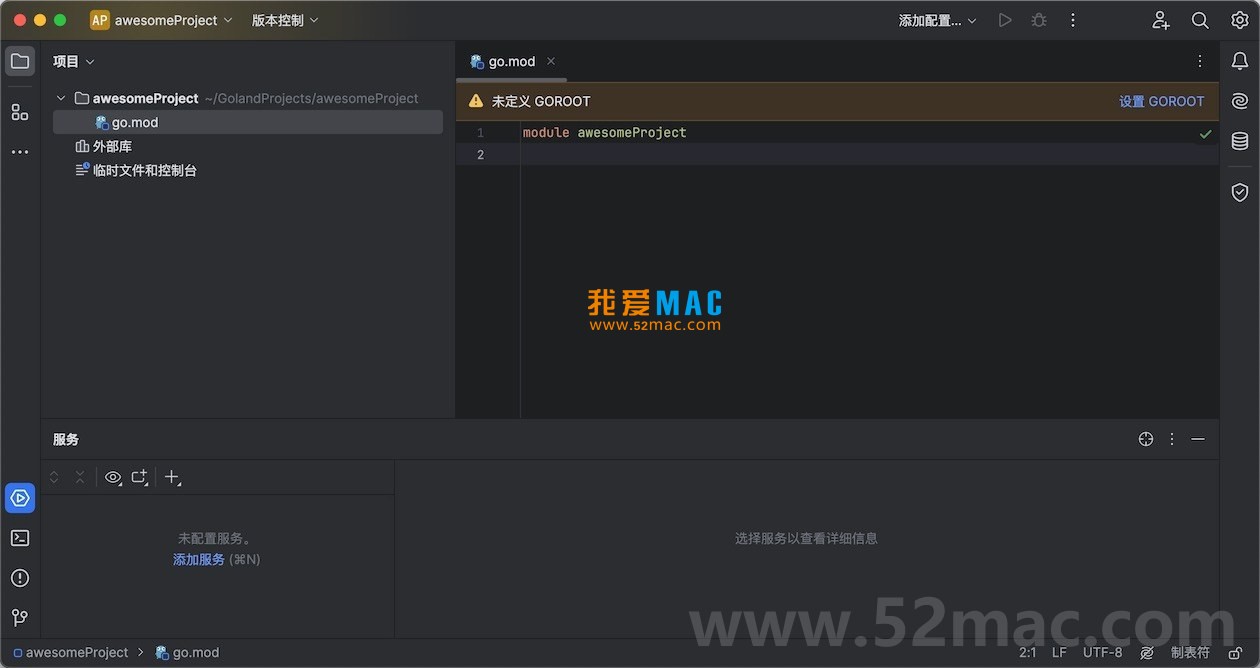This screenshot has width=1260, height=668.
Task: Open the Notifications bell panel
Action: tap(1240, 61)
